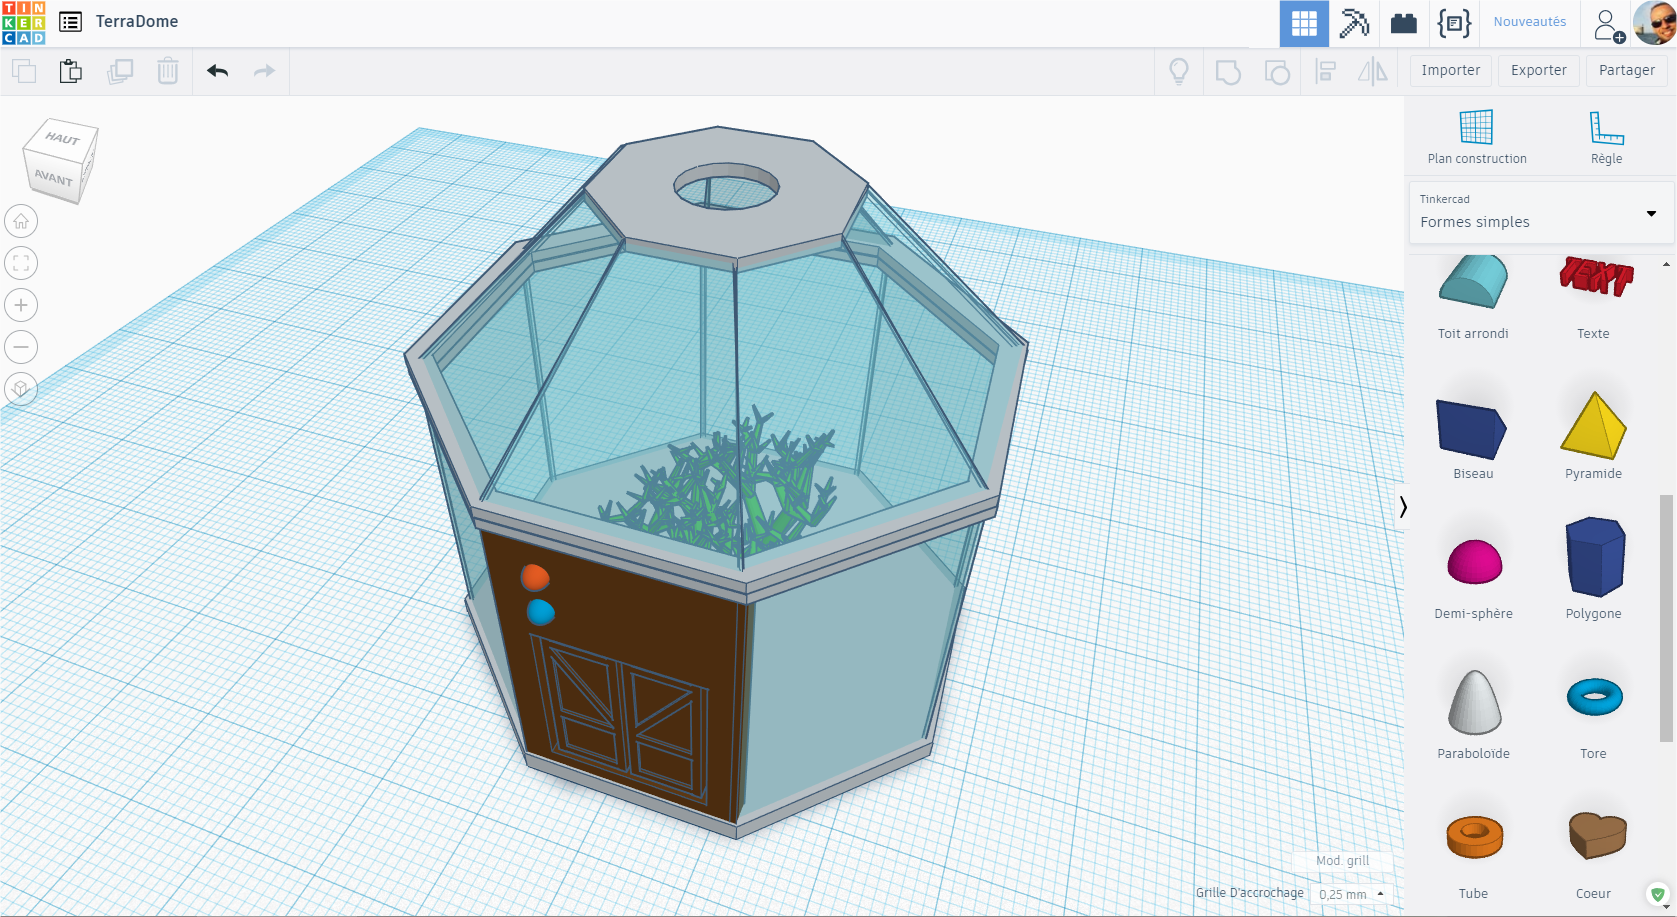Open the Formes simples shape category dropdown
This screenshot has height=917, width=1677.
[x=1540, y=212]
